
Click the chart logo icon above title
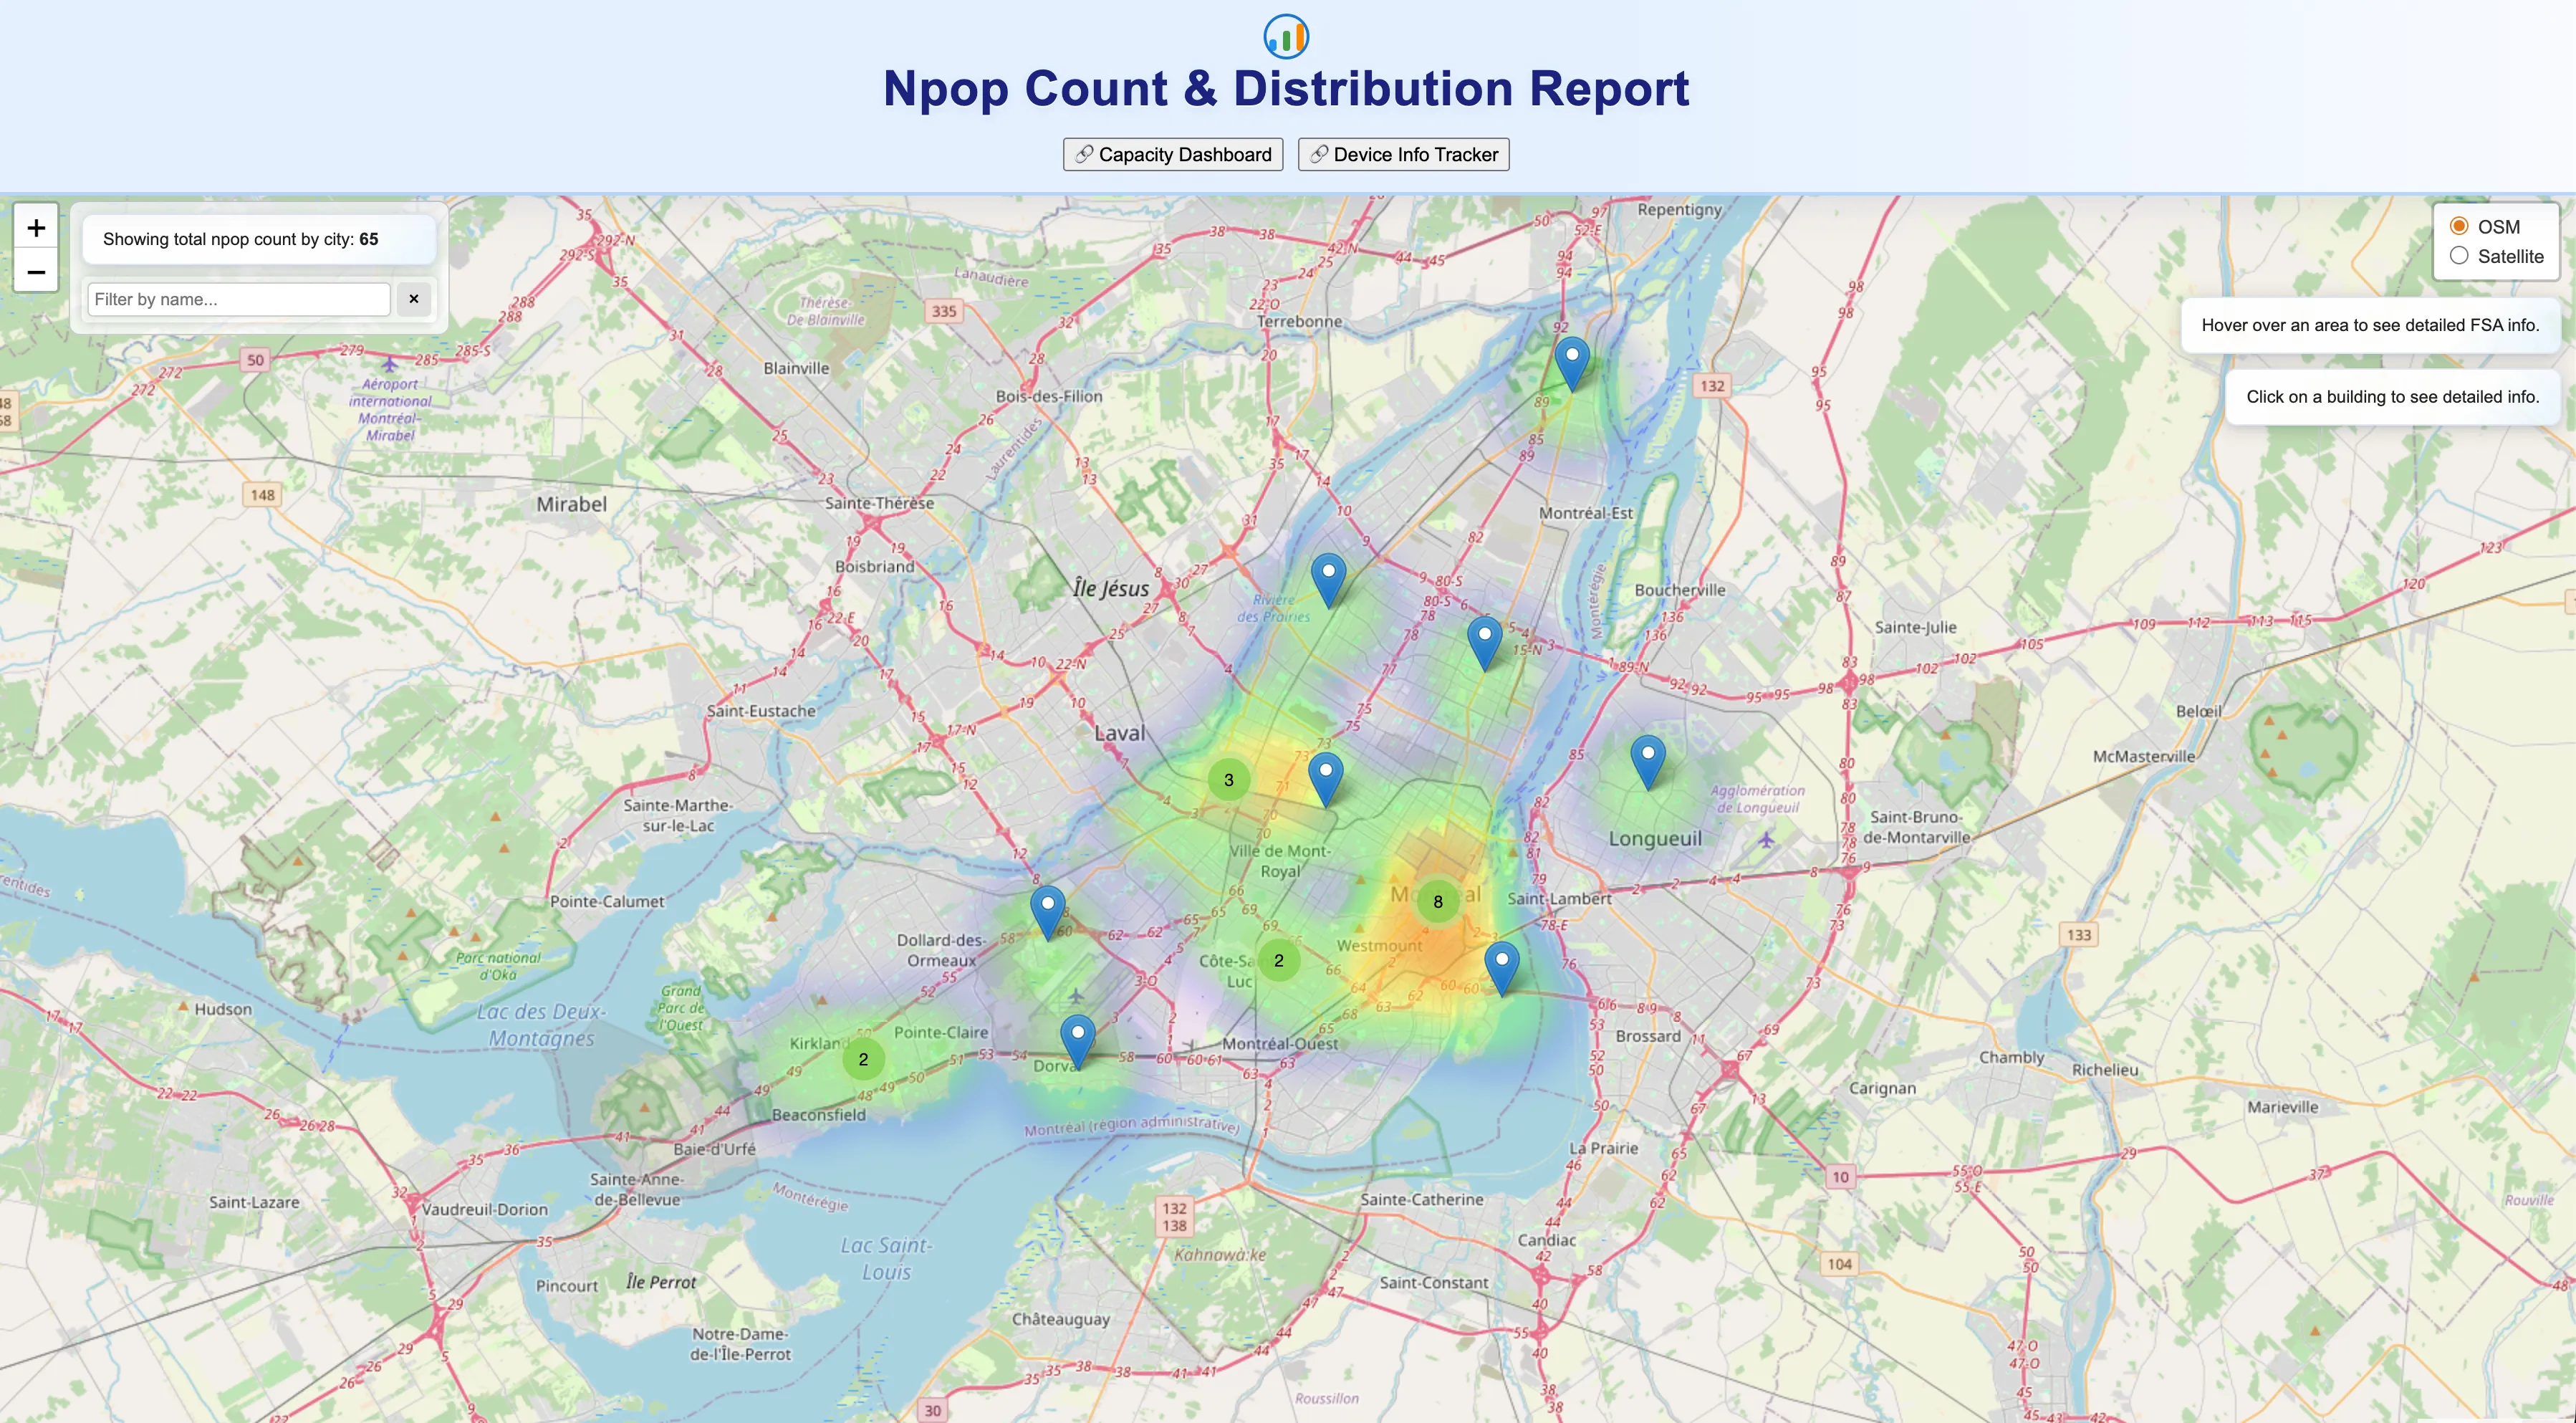(x=1286, y=37)
